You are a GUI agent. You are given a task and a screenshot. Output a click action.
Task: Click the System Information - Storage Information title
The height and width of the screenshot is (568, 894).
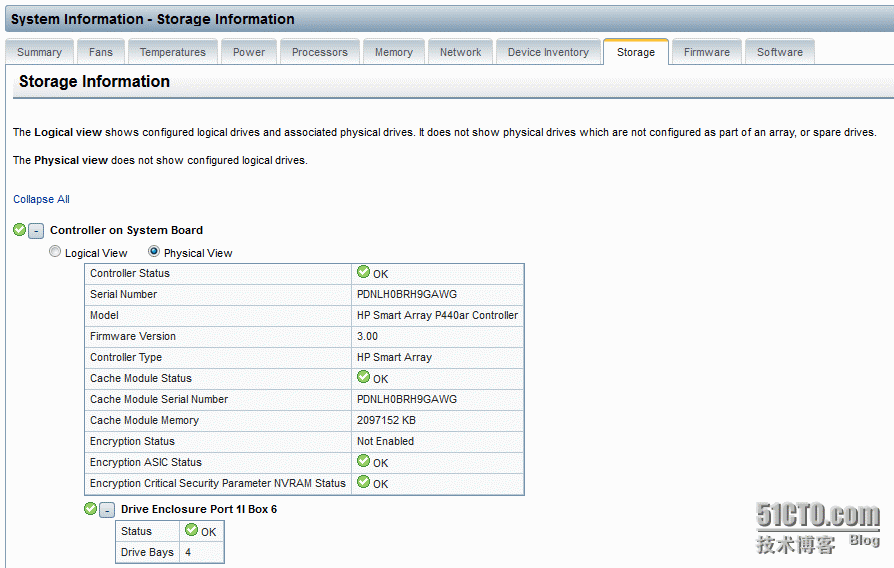click(153, 19)
